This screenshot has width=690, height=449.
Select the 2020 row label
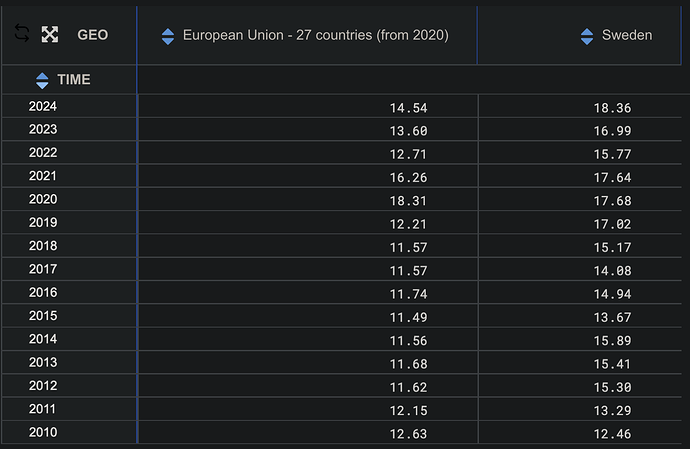point(43,199)
